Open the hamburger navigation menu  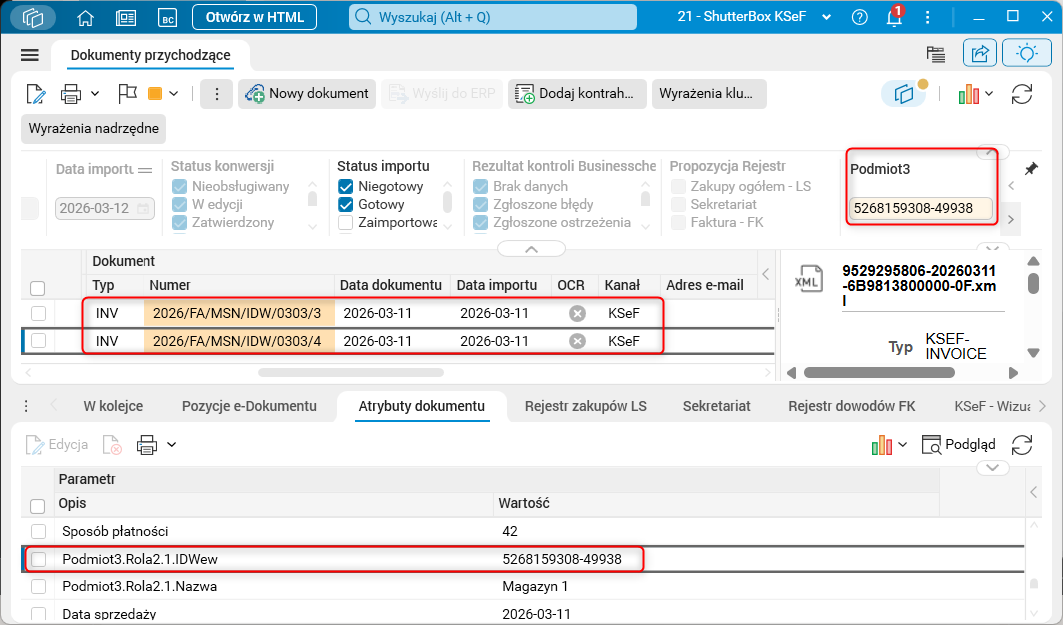coord(30,56)
